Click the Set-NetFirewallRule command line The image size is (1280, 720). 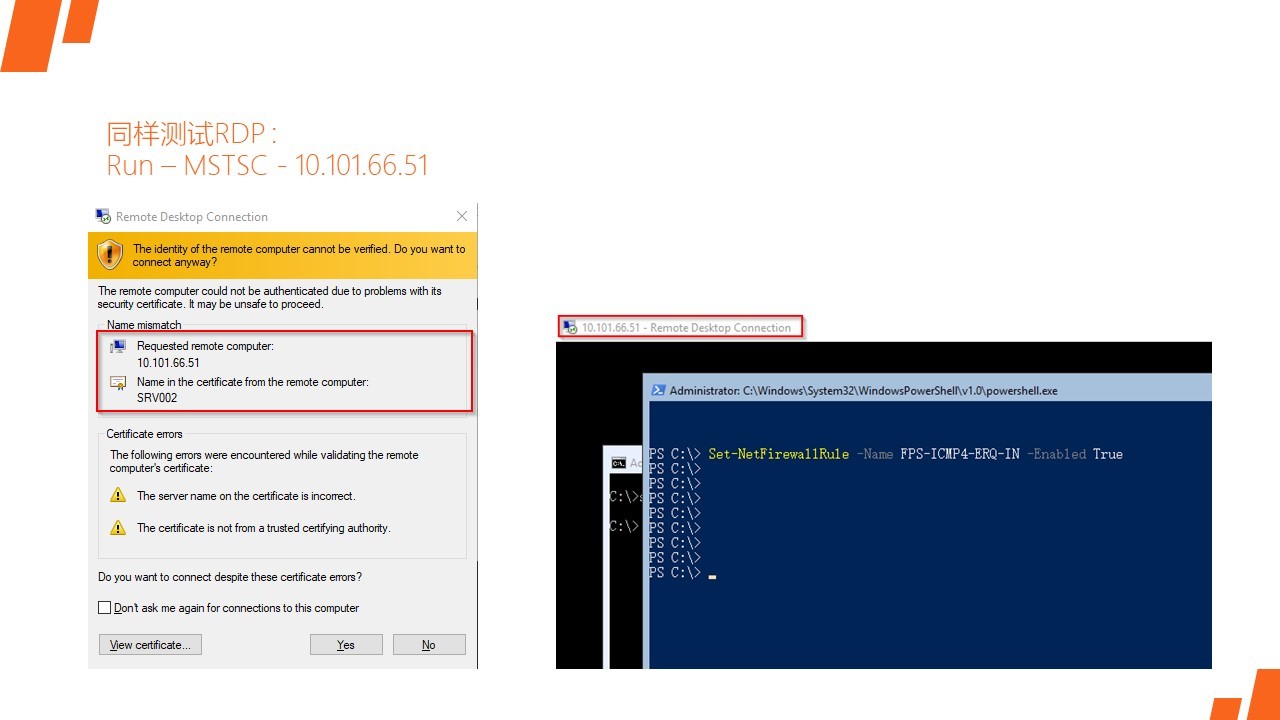pos(885,454)
